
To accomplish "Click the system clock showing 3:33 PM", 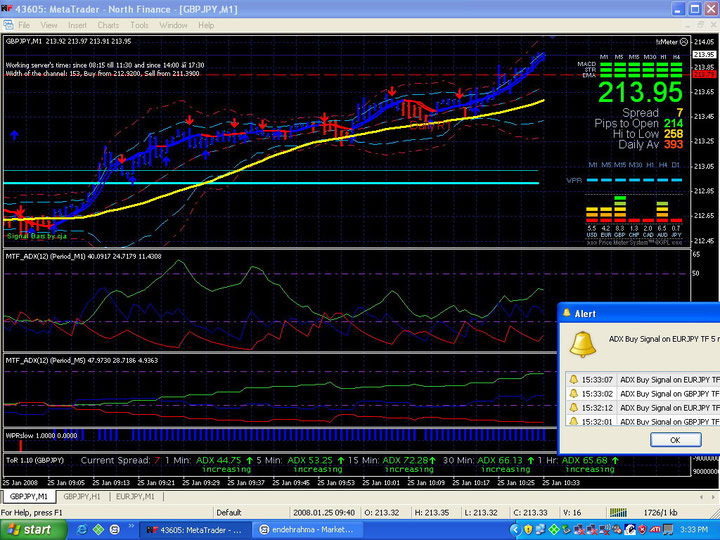I will coord(694,530).
